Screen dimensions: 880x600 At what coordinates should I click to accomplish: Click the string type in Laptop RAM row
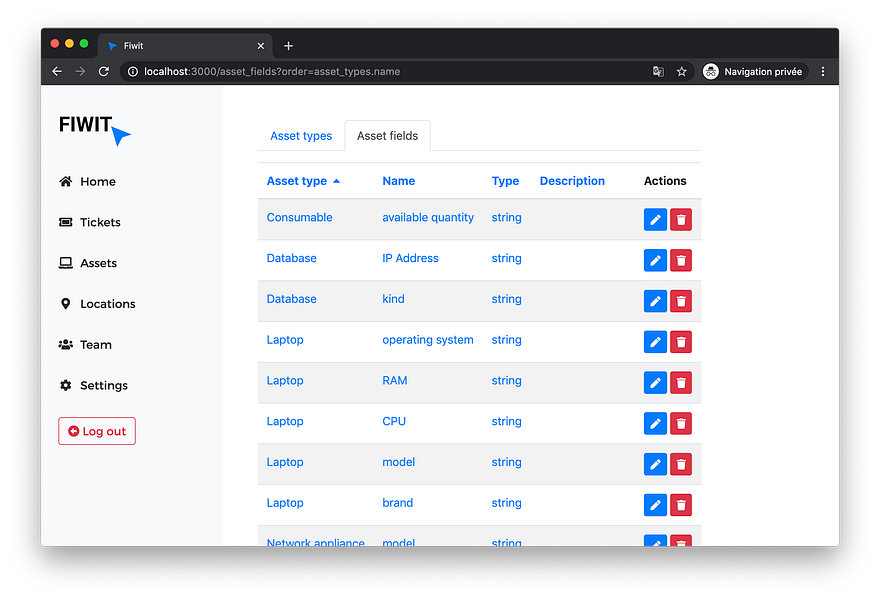point(506,381)
